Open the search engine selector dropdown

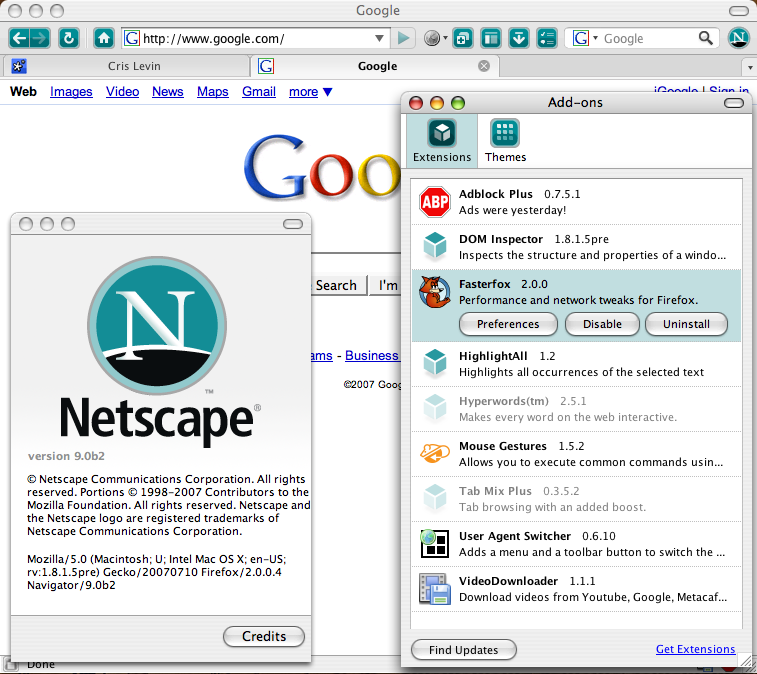coord(595,38)
